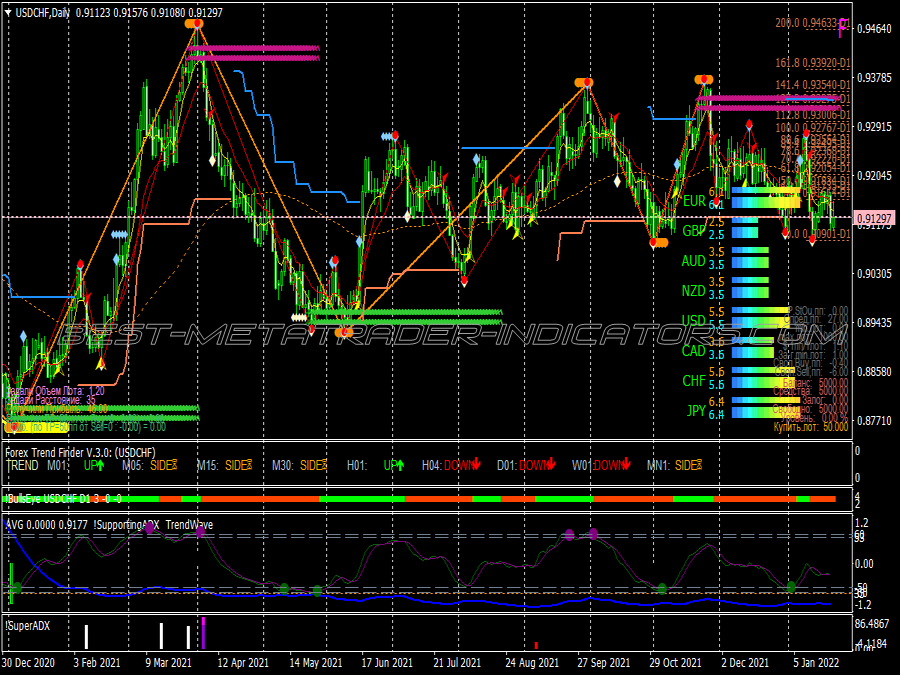Click the lower EUR strength gradient bar
This screenshot has height=675, width=900.
click(x=766, y=202)
